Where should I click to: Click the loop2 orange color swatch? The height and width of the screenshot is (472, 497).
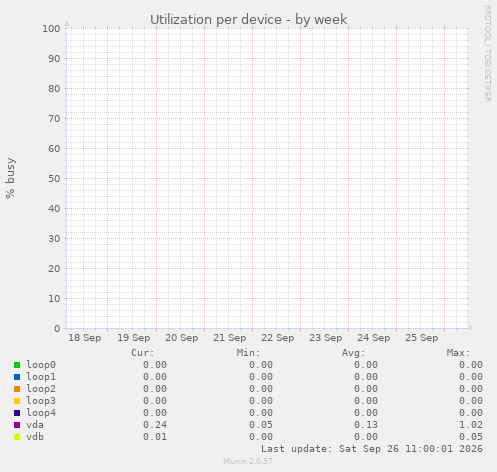[x=17, y=389]
